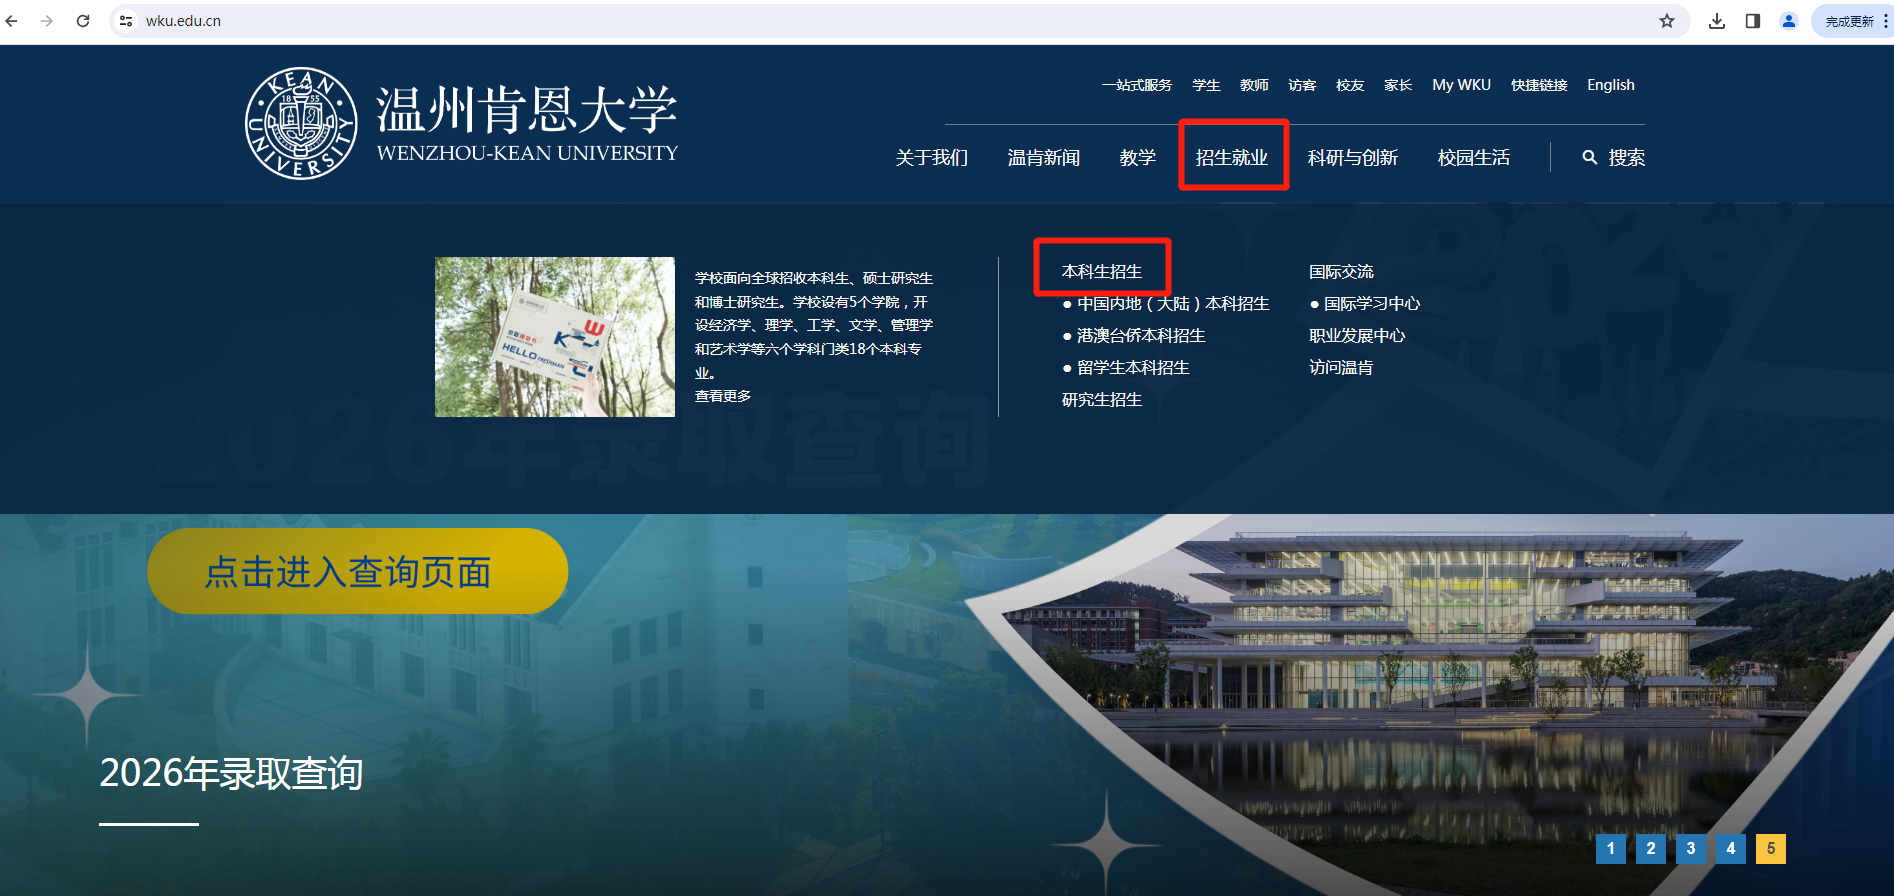
Task: Select 访问温肯 submenu item
Action: [x=1341, y=368]
